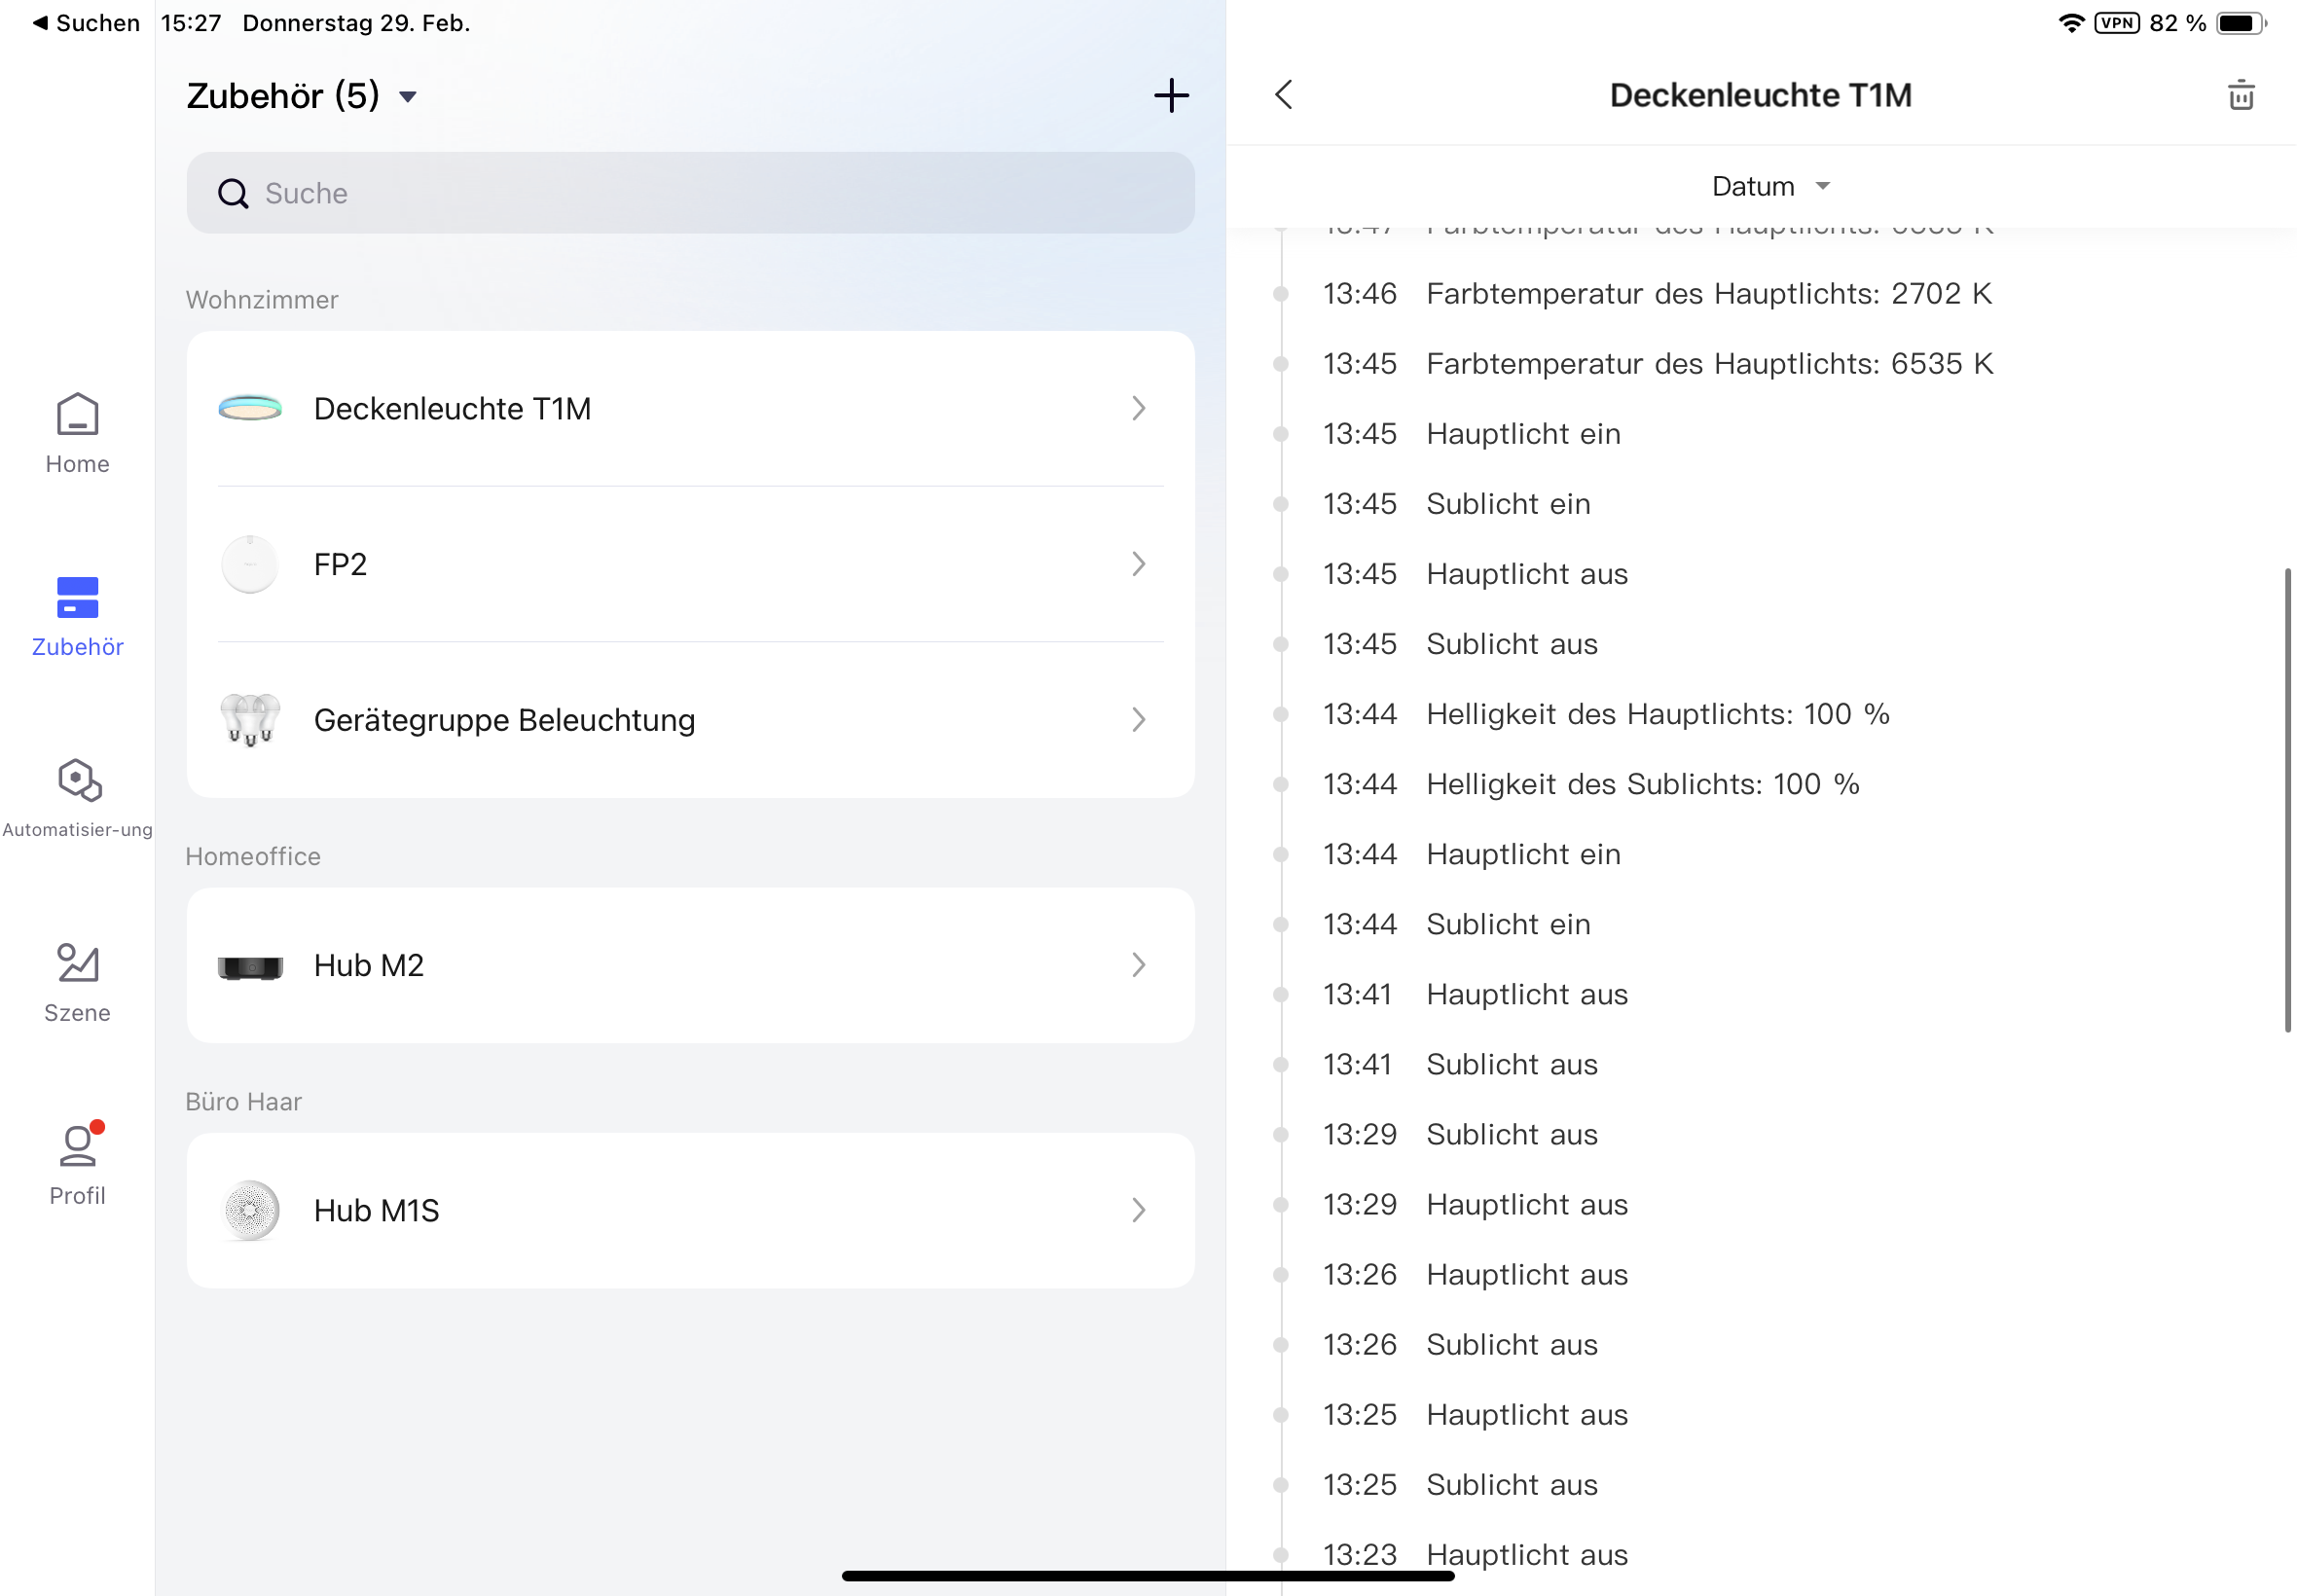Click the Hub M2 device icon
2297x1596 pixels.
pyautogui.click(x=250, y=966)
